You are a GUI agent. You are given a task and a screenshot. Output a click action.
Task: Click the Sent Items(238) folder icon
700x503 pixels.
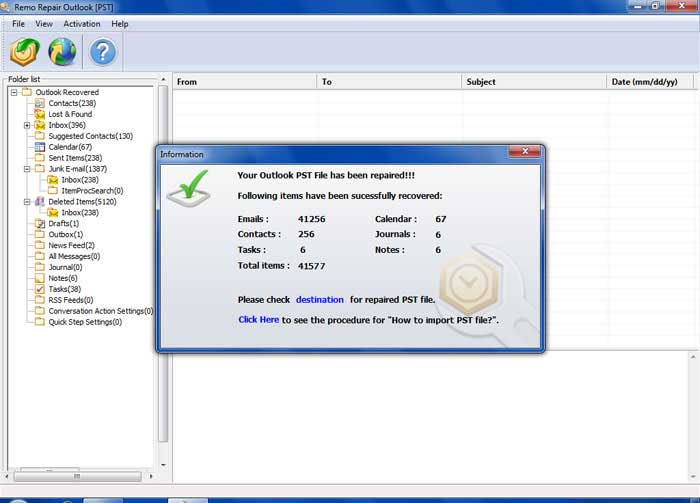40,158
